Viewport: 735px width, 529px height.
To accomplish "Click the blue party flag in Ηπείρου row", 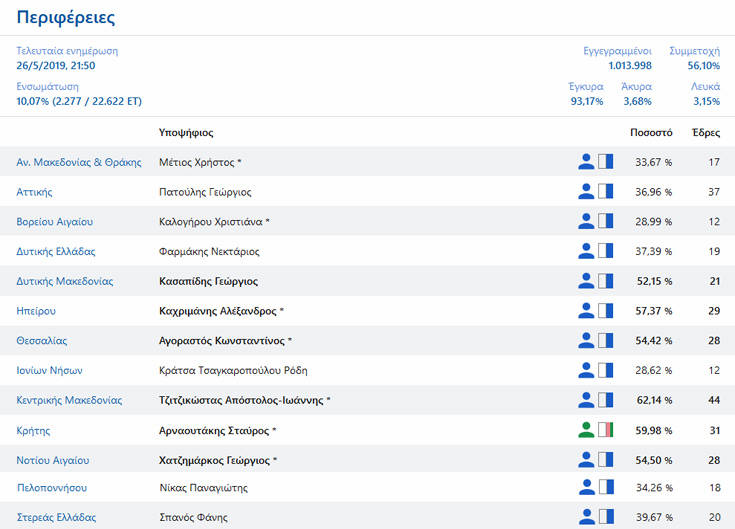I will [x=605, y=311].
